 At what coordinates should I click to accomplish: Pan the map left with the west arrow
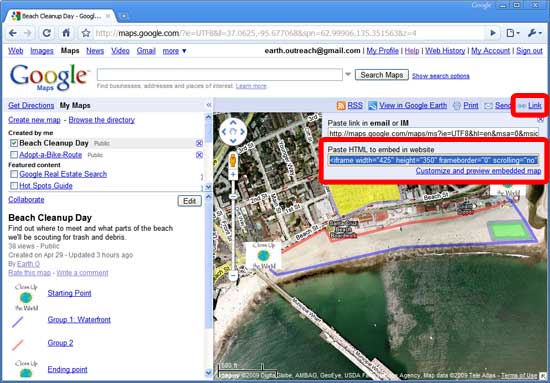[x=223, y=132]
